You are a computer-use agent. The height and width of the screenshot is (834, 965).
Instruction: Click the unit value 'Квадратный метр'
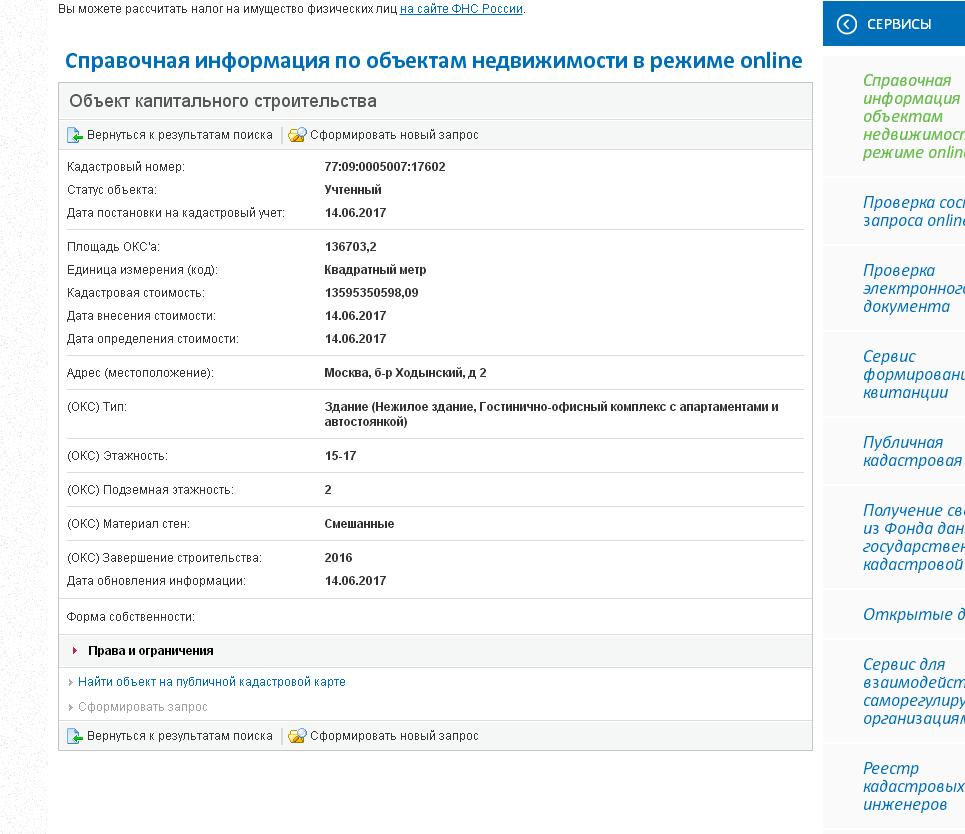click(x=375, y=270)
